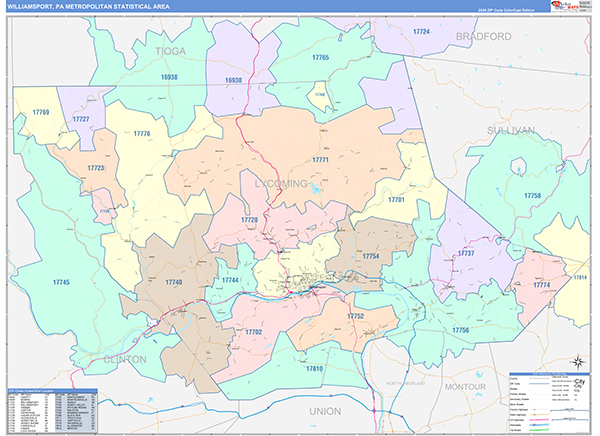The width and height of the screenshot is (600, 436).
Task: Select the LYCOMING county label
Action: (x=281, y=184)
